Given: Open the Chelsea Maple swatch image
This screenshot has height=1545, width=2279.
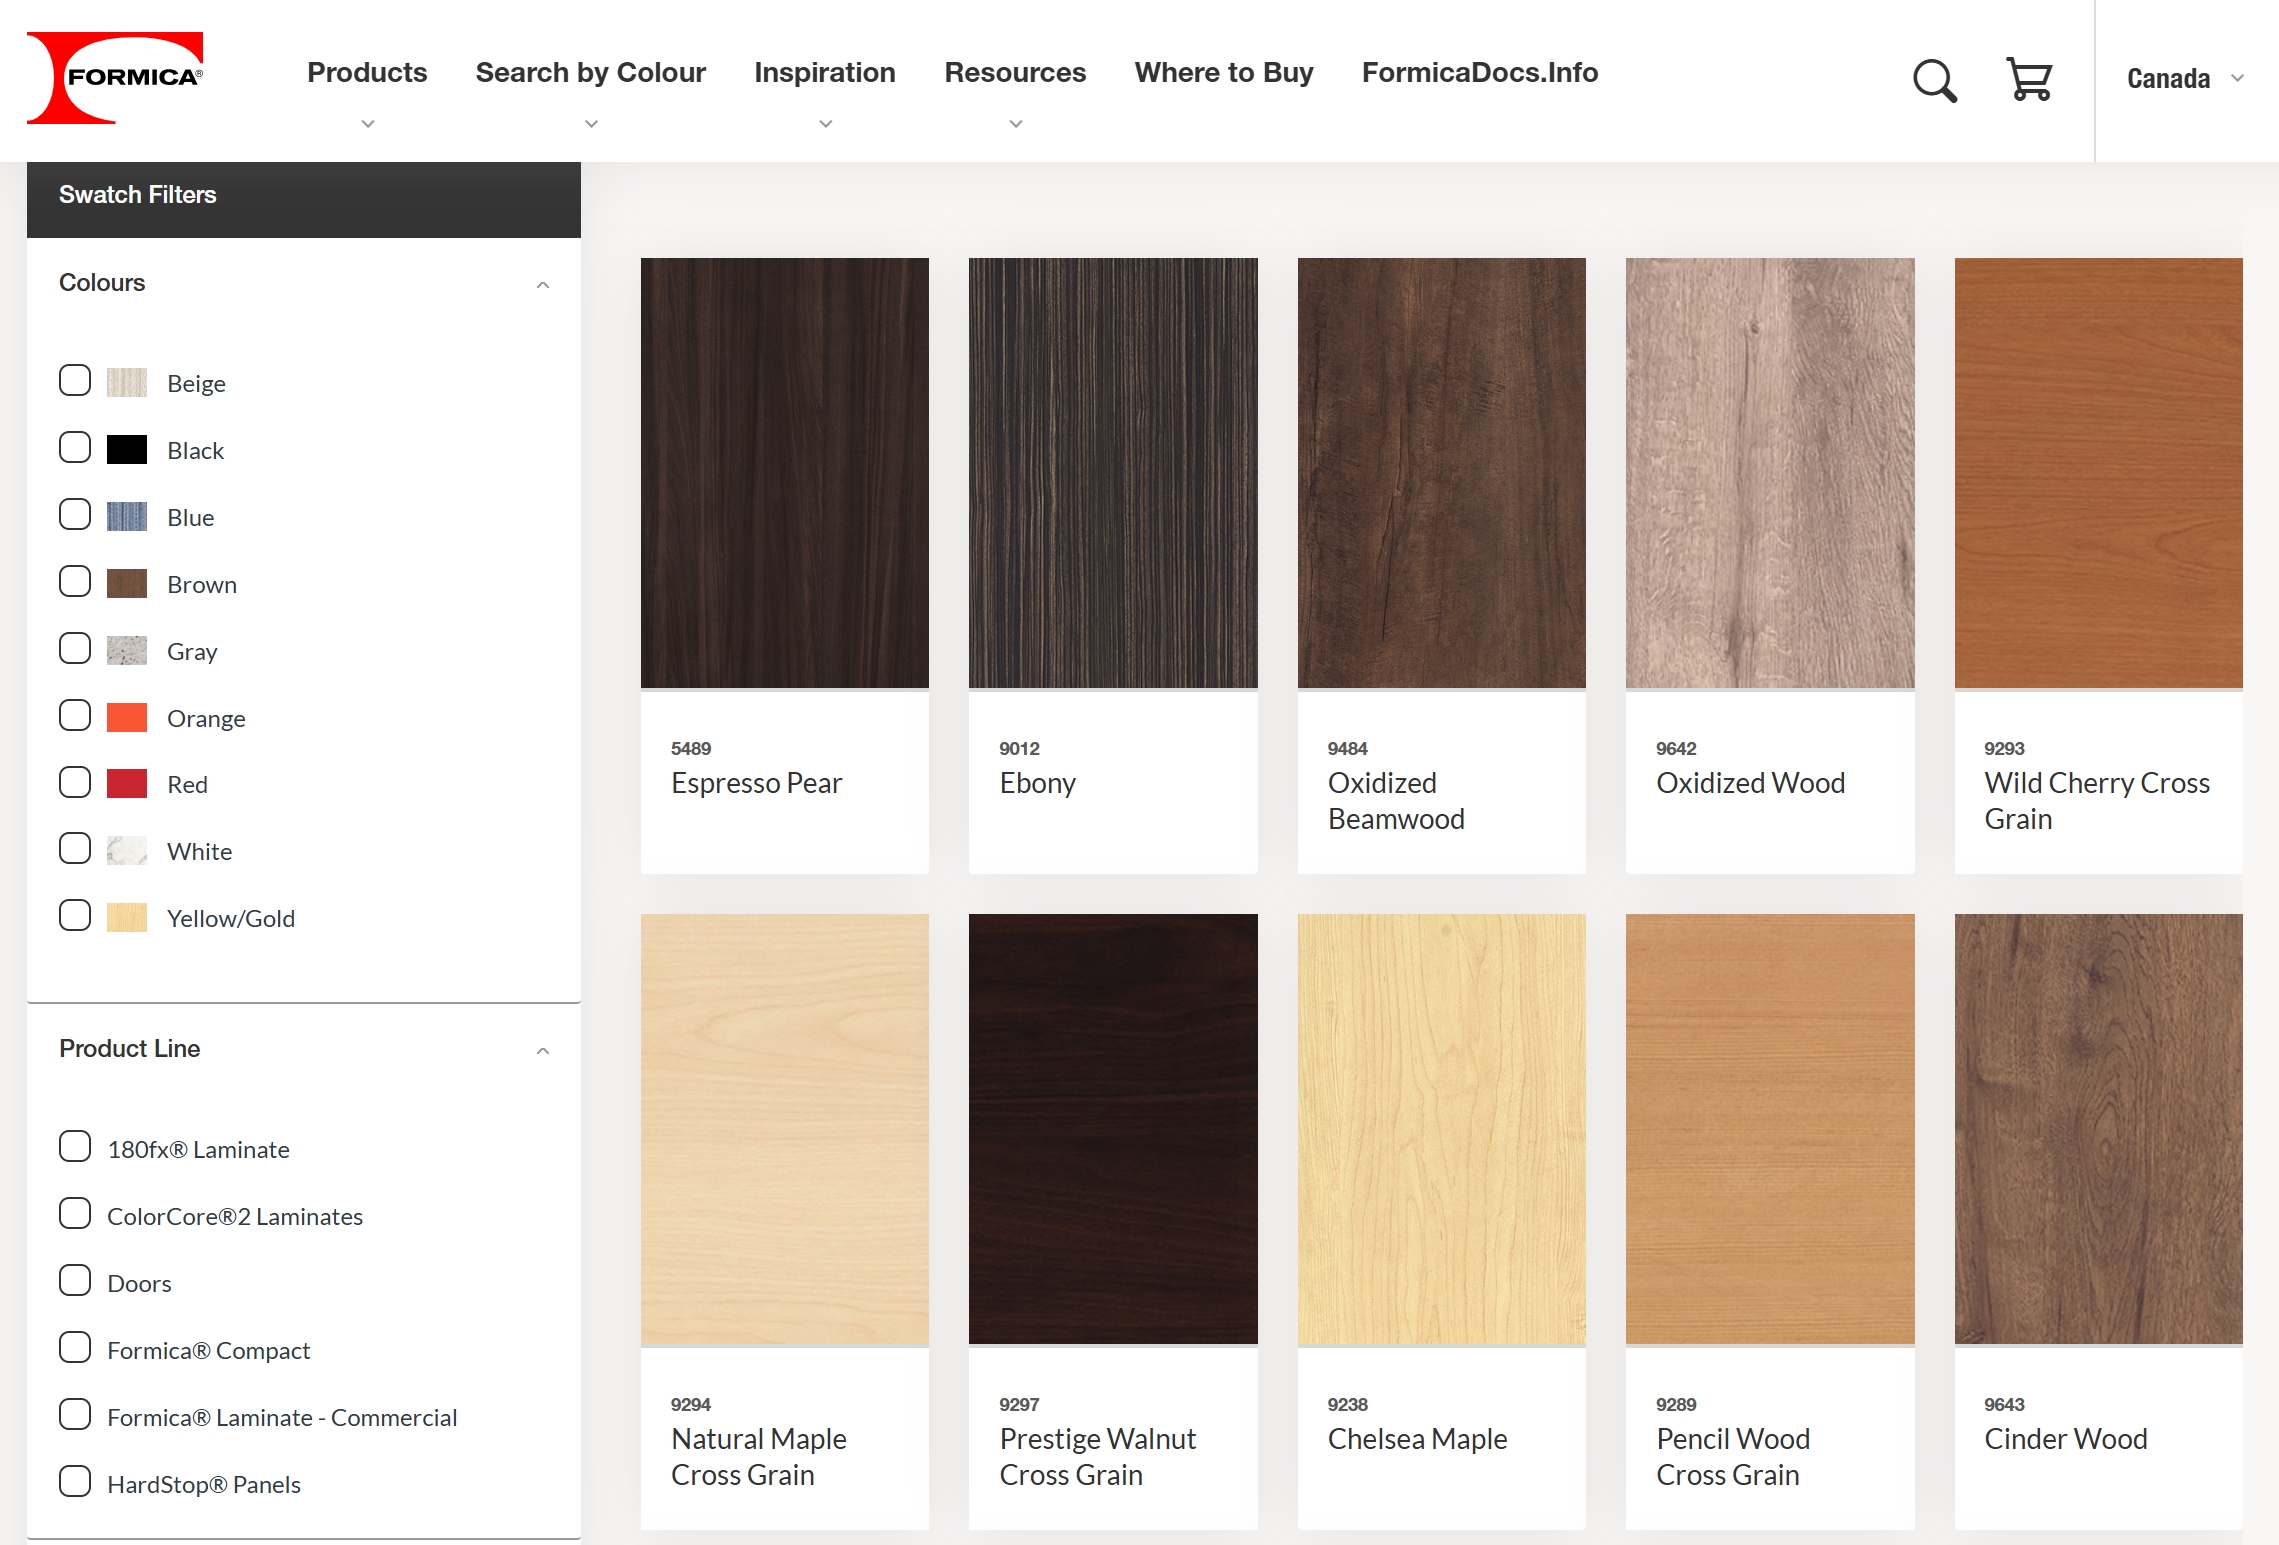Looking at the screenshot, I should pos(1442,1129).
